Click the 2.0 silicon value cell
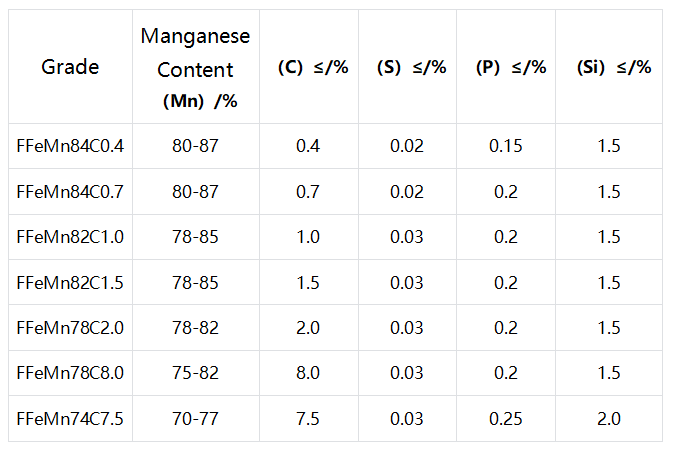Image resolution: width=675 pixels, height=453 pixels. (609, 419)
